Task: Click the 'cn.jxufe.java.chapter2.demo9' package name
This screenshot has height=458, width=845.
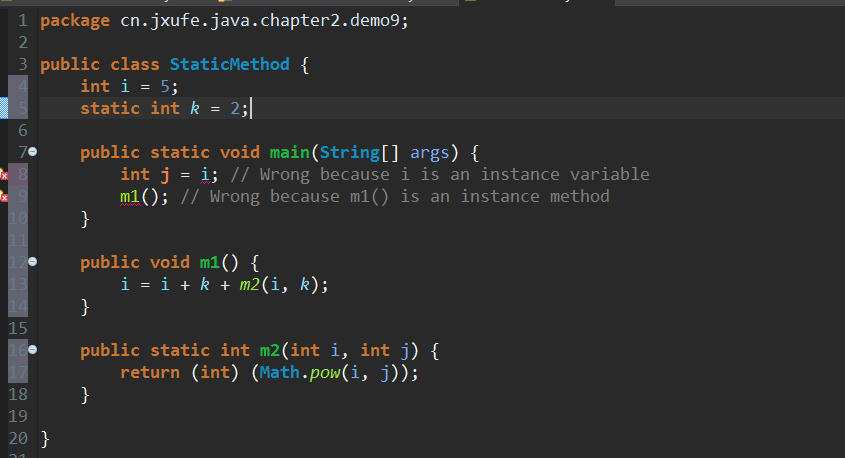Action: coord(260,21)
